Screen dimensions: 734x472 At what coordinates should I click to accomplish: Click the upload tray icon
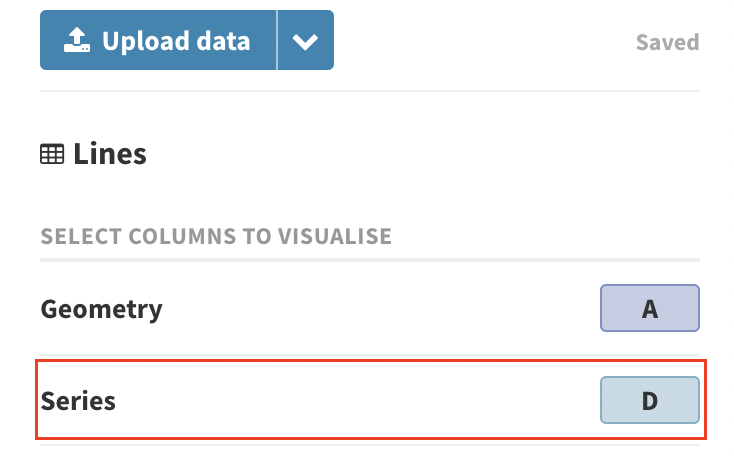tap(77, 40)
